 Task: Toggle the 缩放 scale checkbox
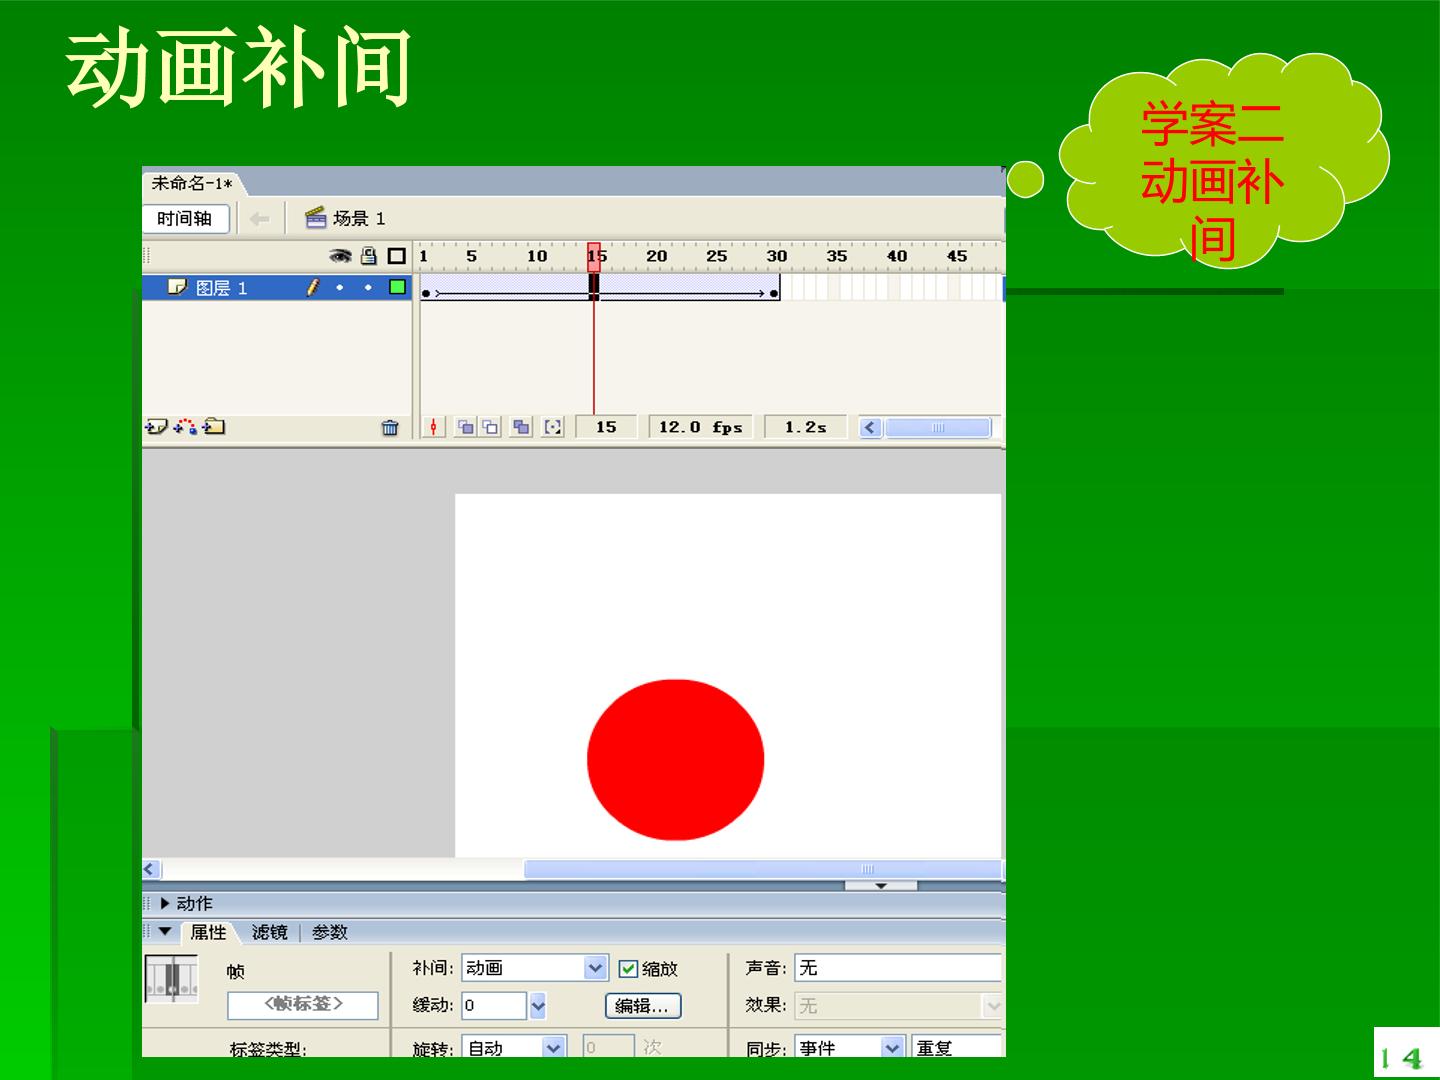[x=628, y=968]
